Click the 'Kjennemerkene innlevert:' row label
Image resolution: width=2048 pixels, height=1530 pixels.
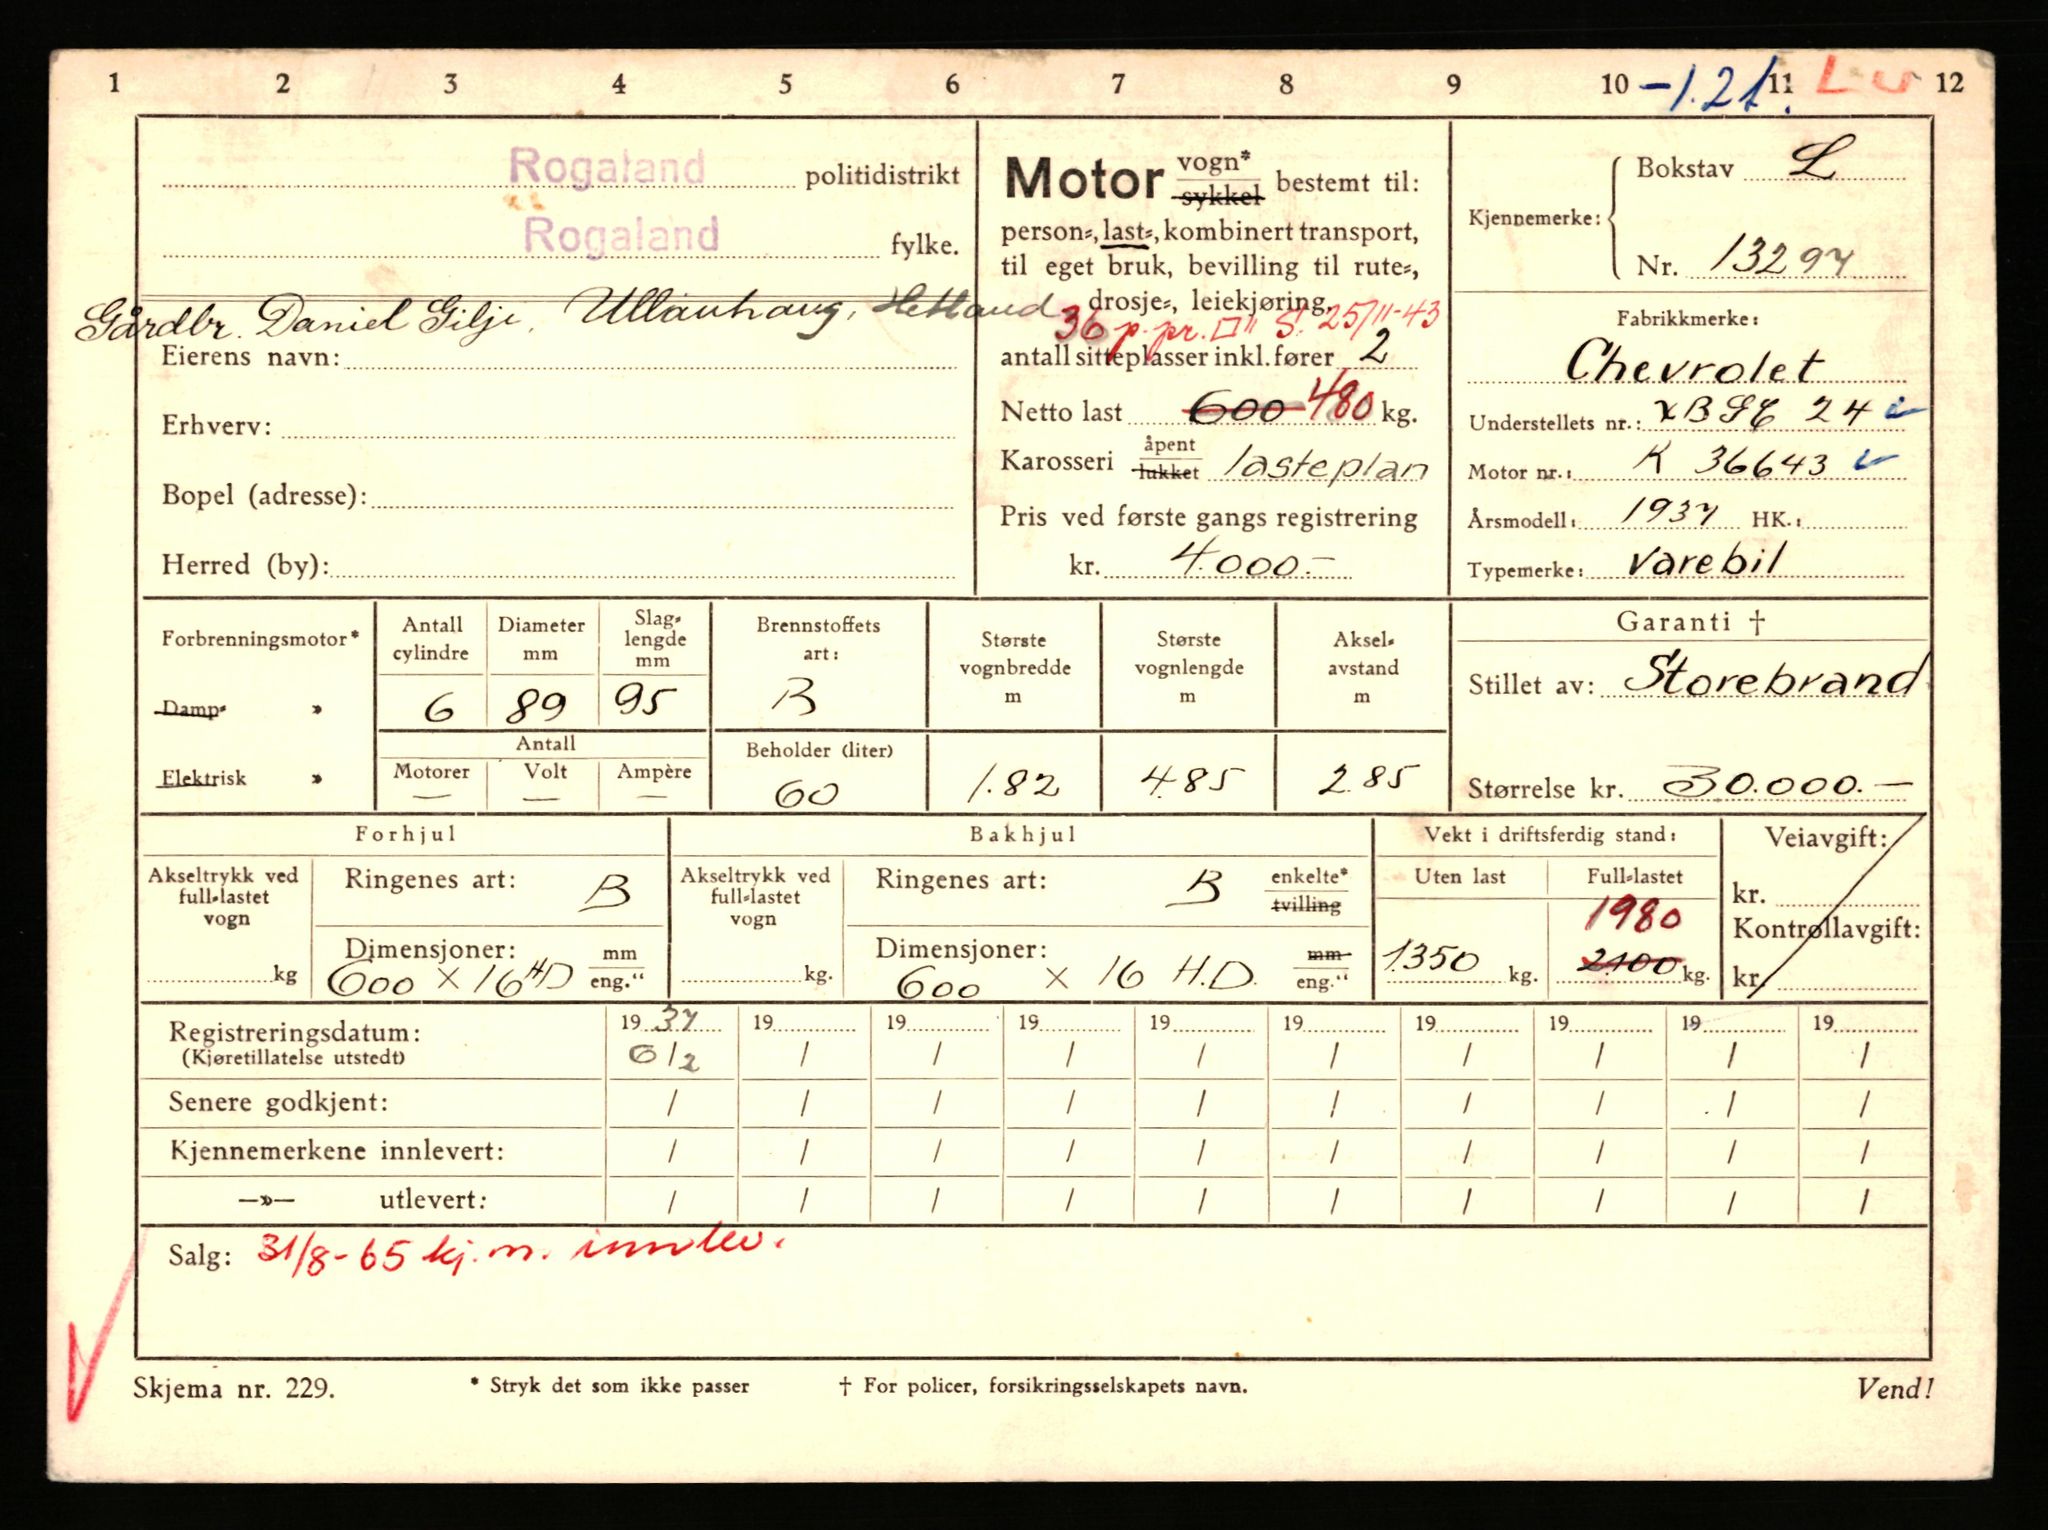pos(336,1151)
